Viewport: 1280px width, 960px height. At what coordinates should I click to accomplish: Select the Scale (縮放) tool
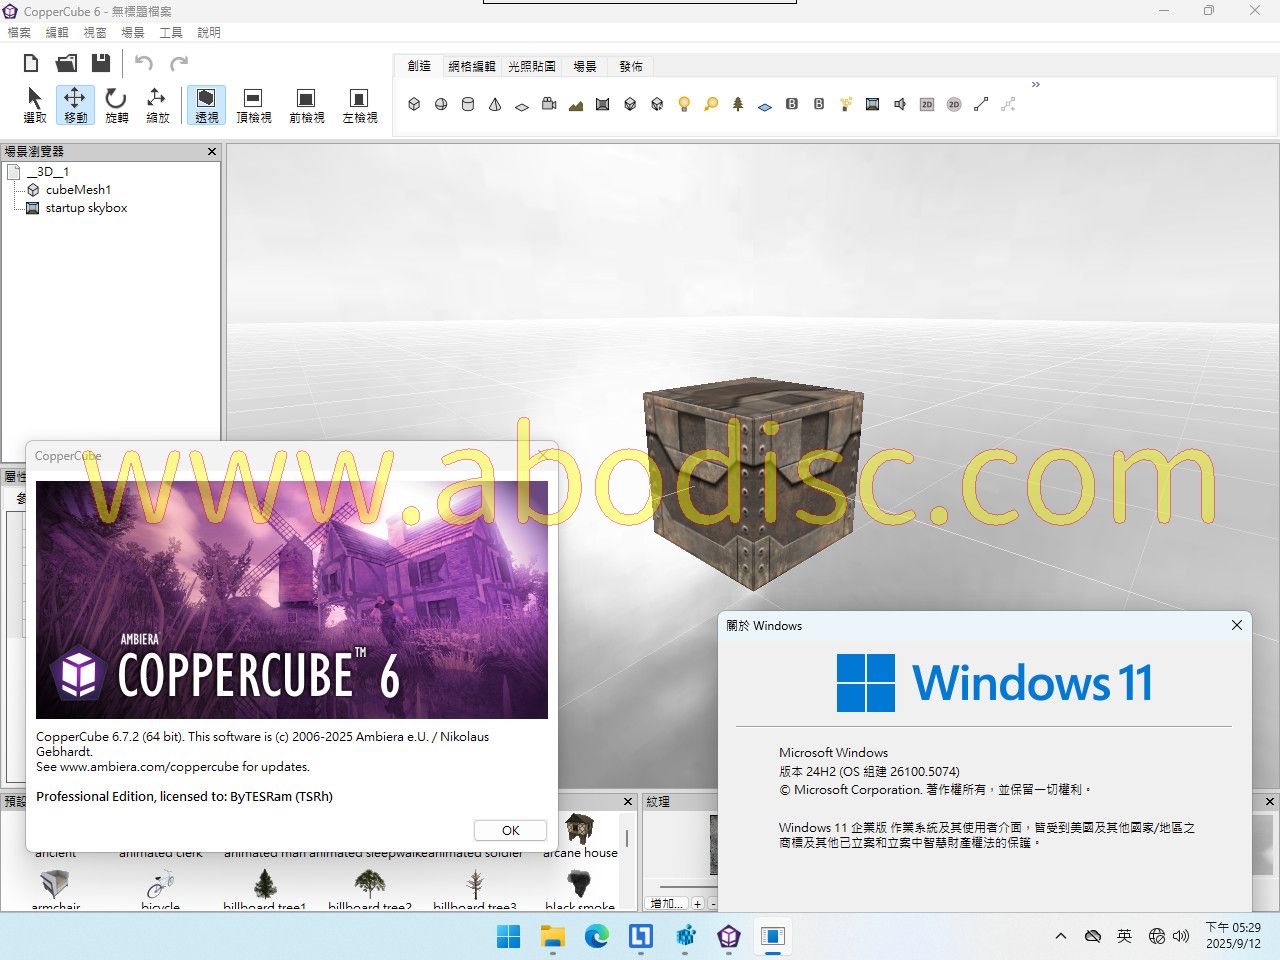pos(157,104)
